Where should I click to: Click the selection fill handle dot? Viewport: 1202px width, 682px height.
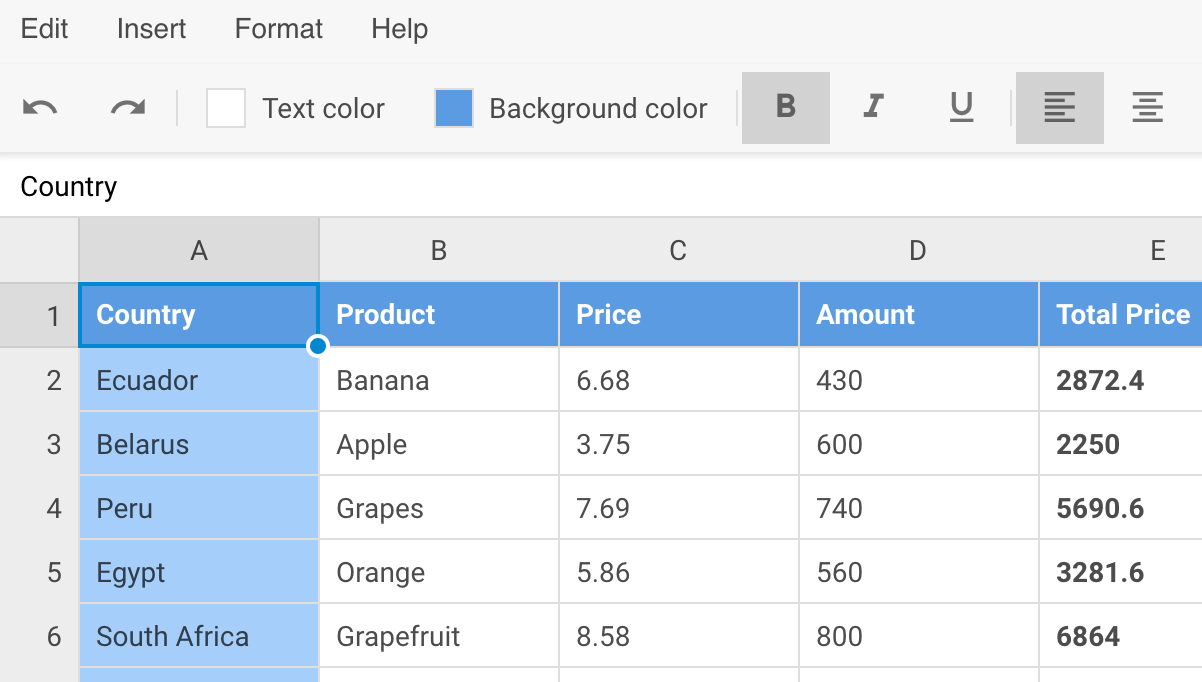tap(318, 346)
